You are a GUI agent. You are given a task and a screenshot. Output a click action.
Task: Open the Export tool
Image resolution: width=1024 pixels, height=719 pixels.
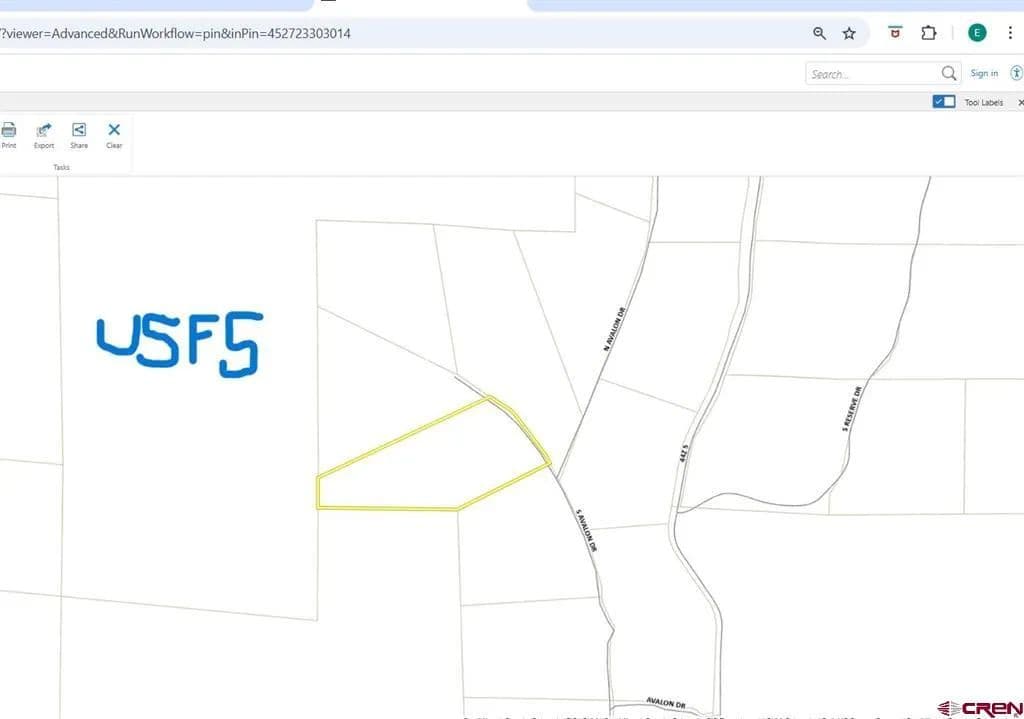44,130
